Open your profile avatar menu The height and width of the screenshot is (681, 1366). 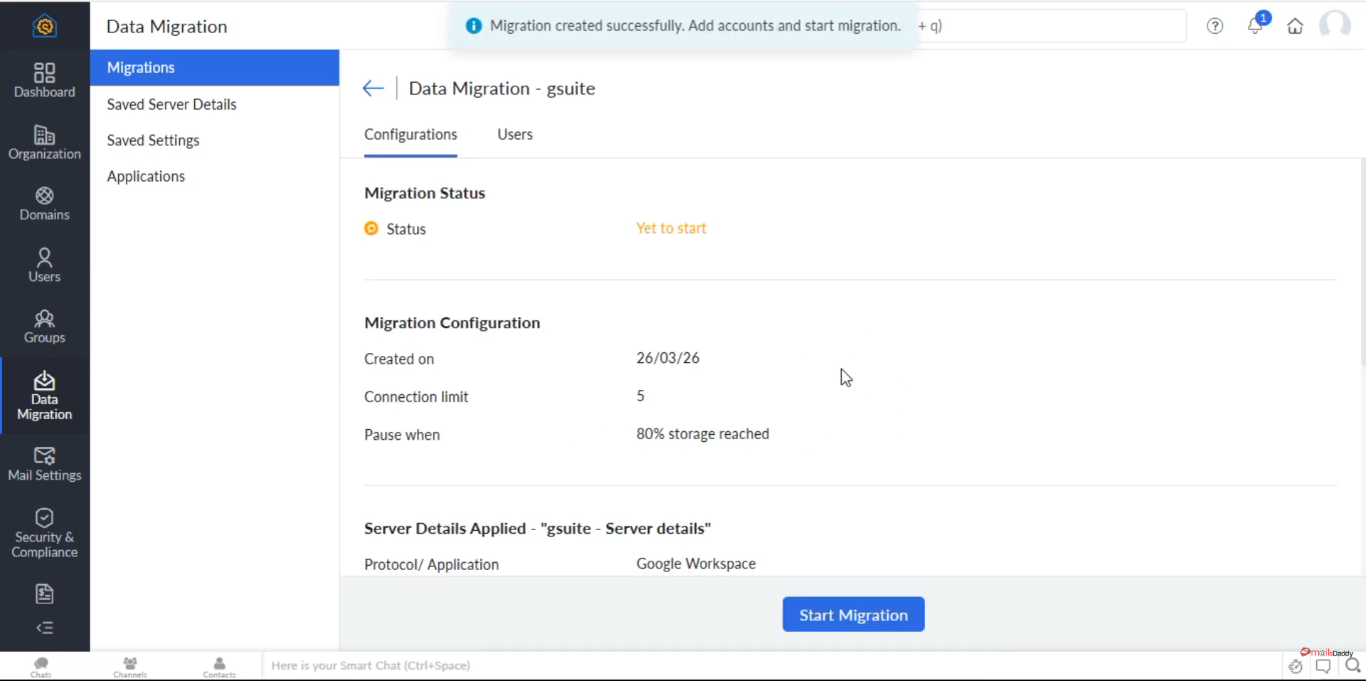click(1335, 26)
